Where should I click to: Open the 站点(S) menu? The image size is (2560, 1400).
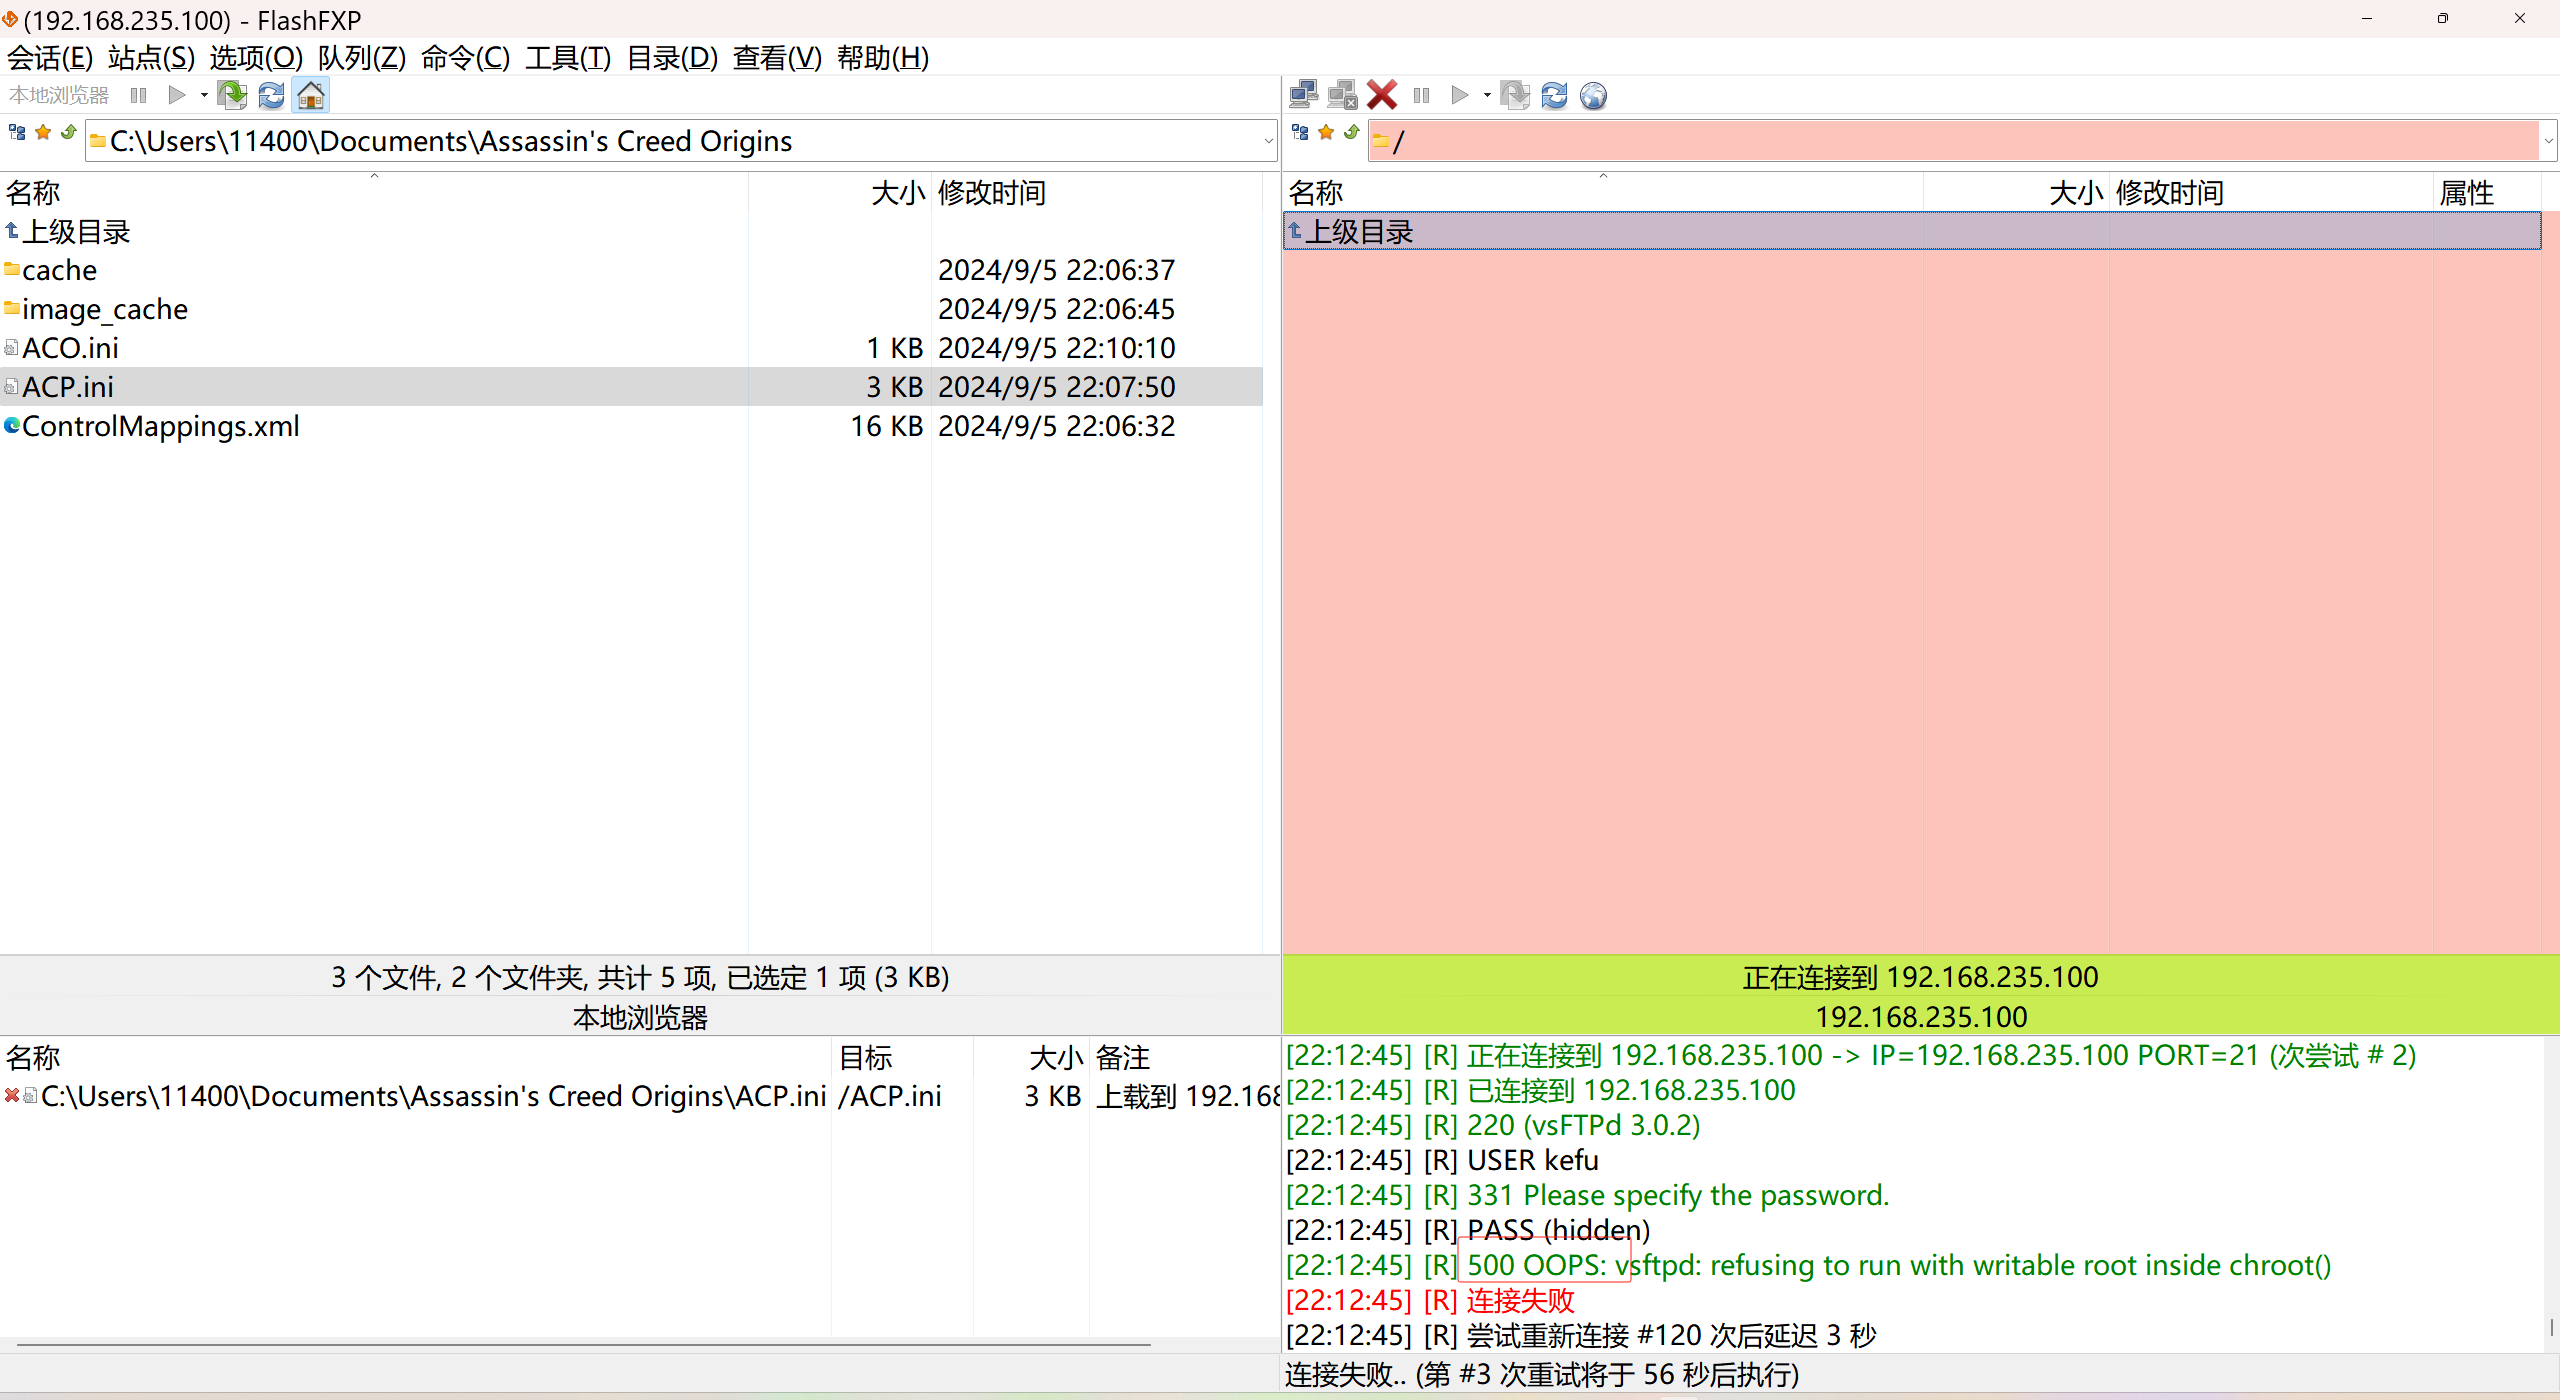151,58
